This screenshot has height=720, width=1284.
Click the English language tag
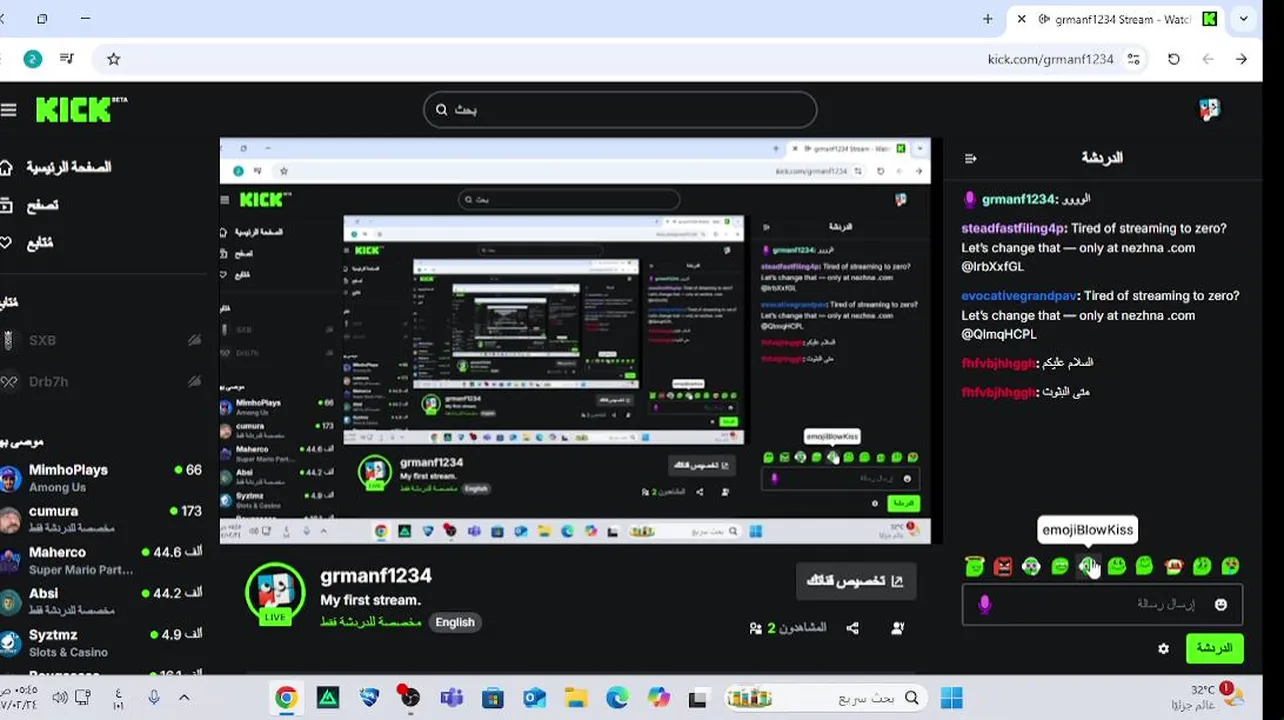(455, 622)
